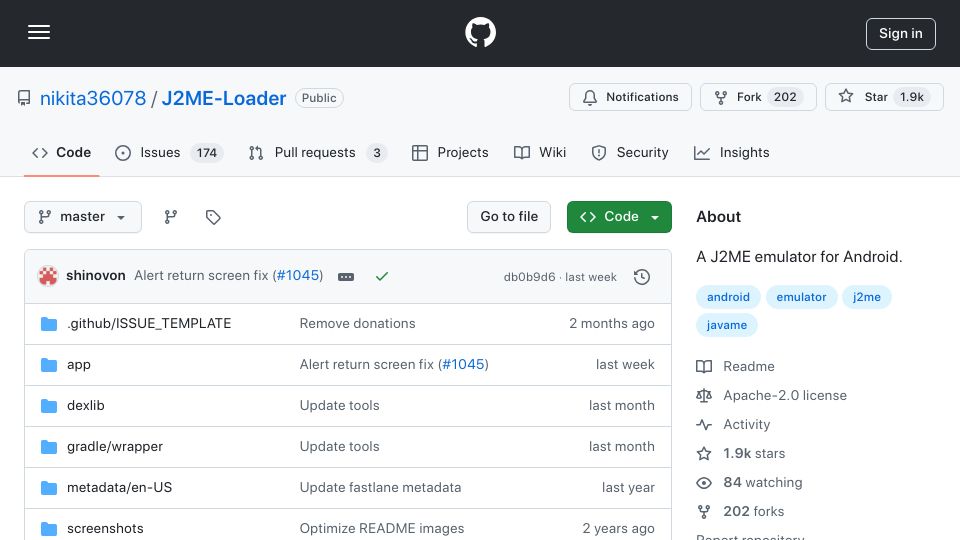Open 'Update tools' commit in gradle/wrapper row

[x=339, y=446]
